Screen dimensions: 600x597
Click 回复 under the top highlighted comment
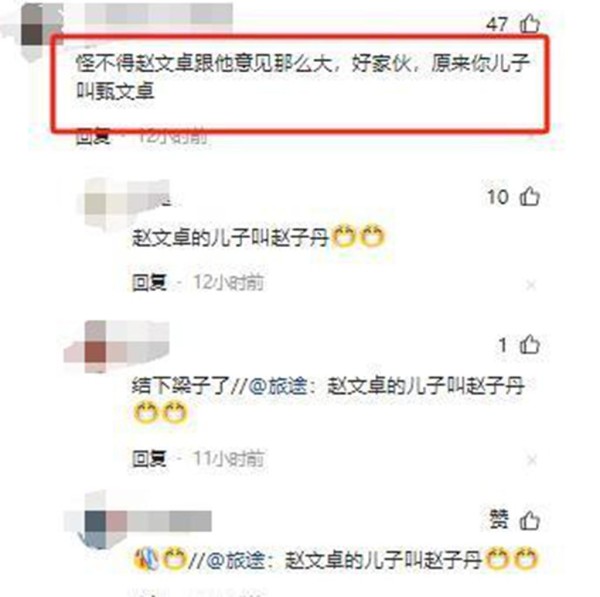[x=93, y=137]
